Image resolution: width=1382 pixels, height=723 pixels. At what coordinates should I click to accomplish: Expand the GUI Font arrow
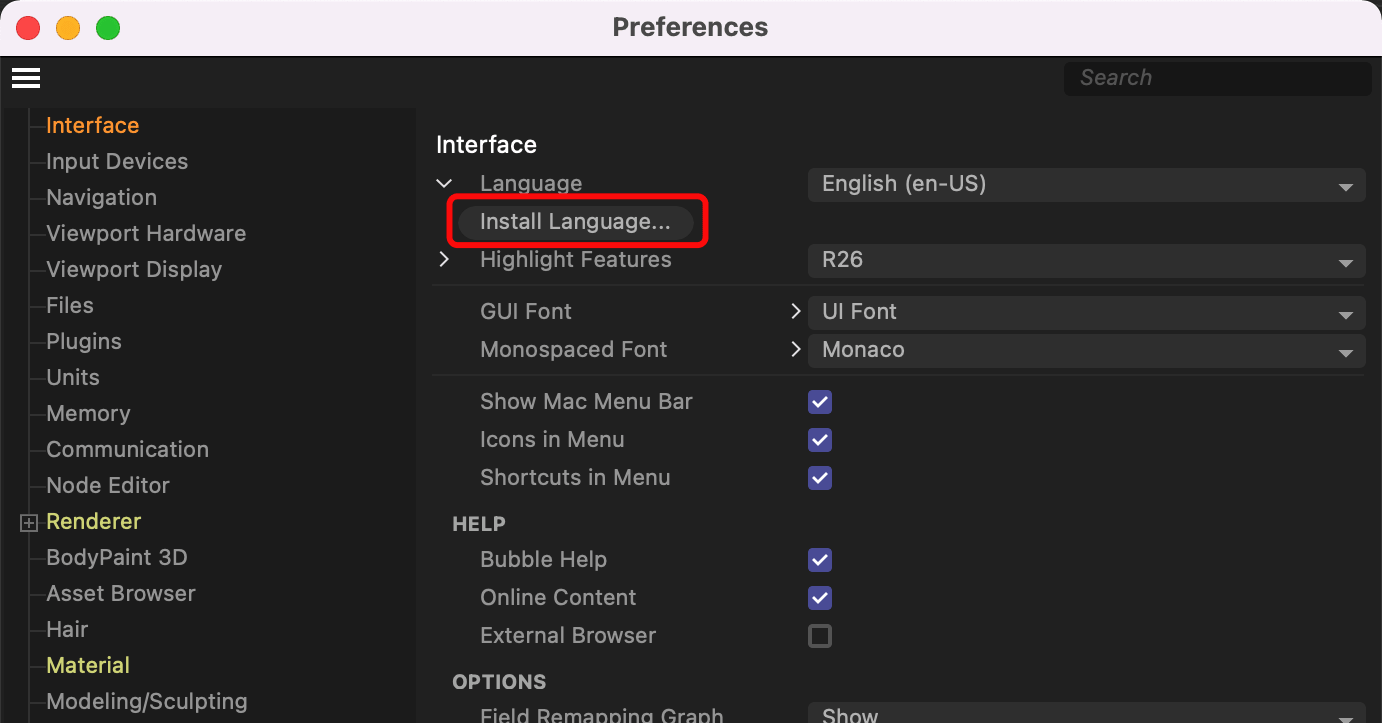tap(796, 312)
